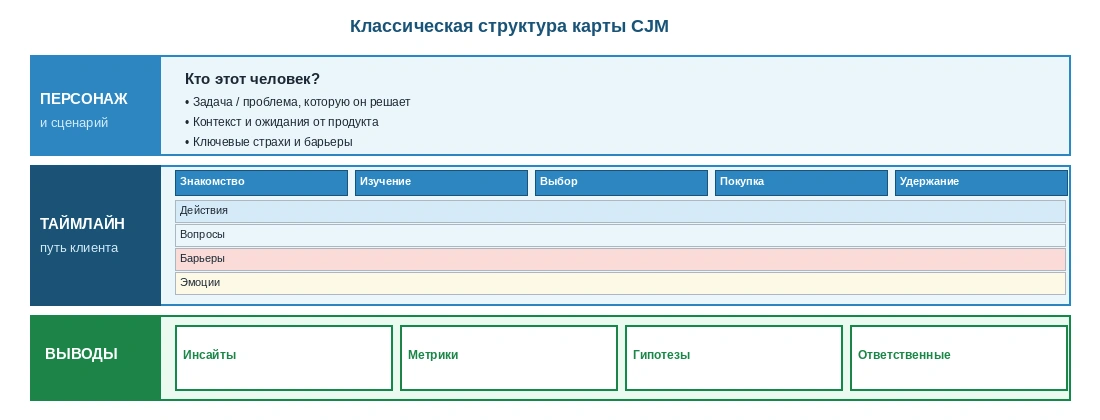Click the 'и сценарий' subtitle
The image size is (1100, 420).
click(74, 123)
